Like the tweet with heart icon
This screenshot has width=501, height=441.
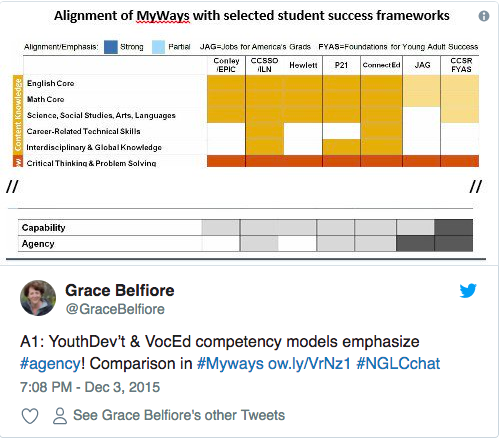pos(30,416)
